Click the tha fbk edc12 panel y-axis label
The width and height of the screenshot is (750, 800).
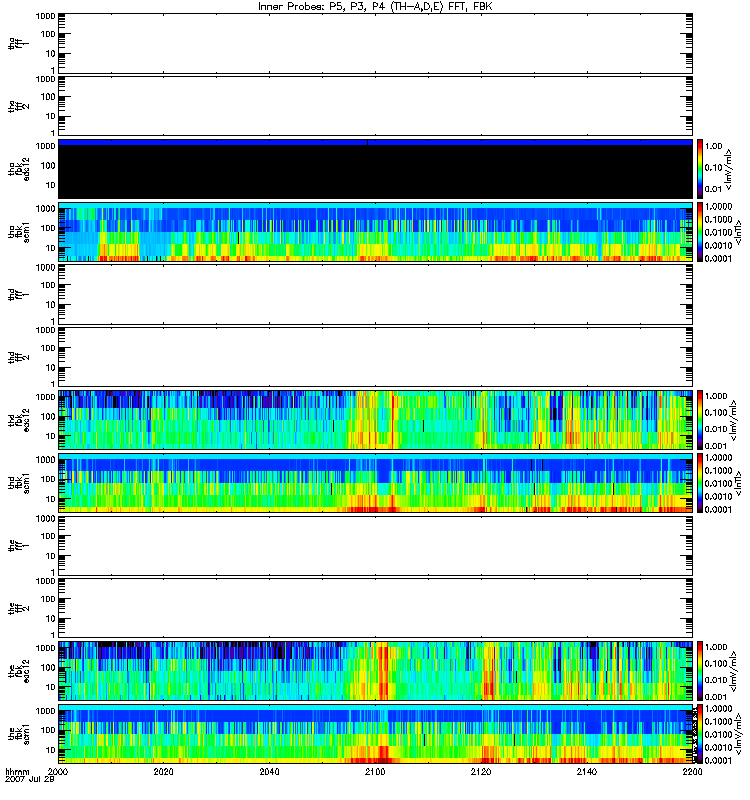19,169
